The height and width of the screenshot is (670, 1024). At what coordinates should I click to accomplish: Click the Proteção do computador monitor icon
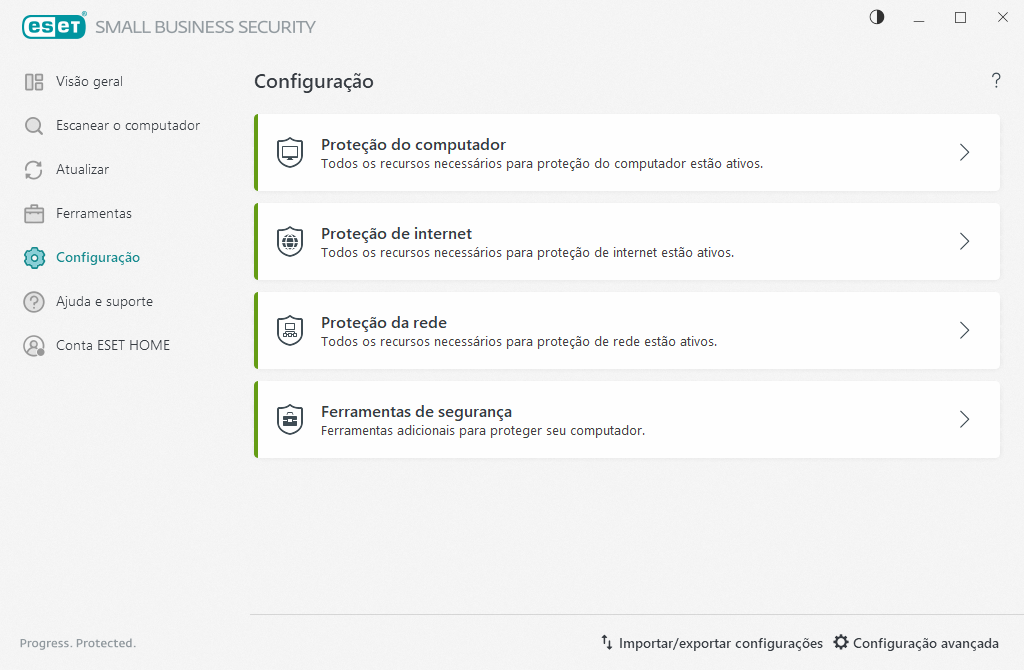click(x=289, y=152)
